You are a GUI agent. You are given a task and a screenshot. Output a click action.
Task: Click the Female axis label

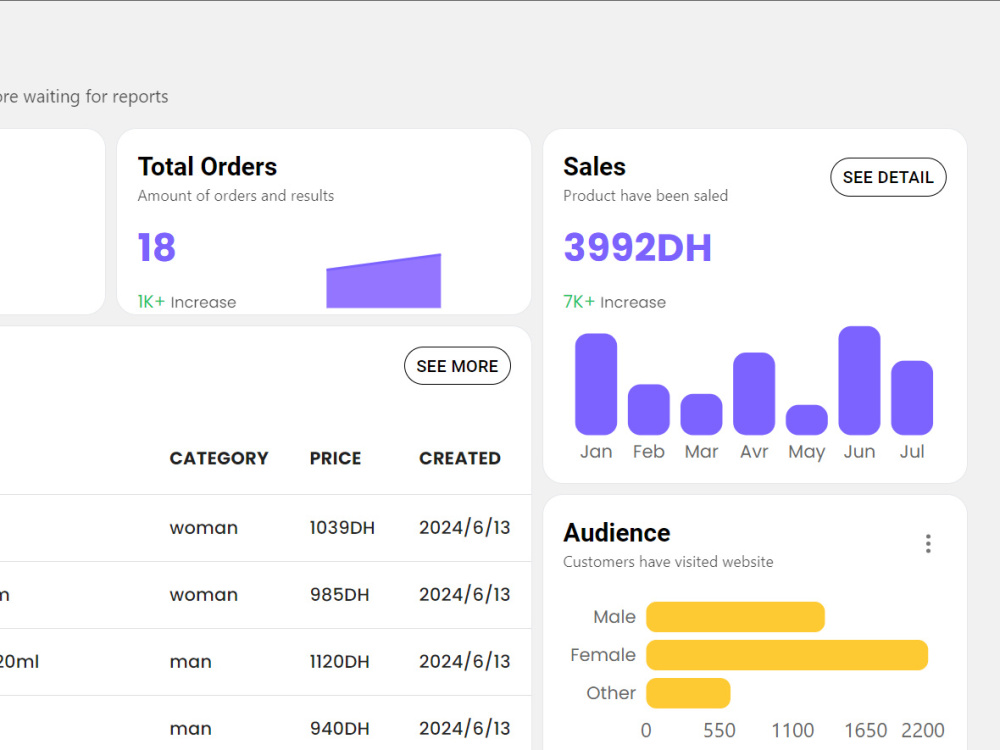point(603,655)
